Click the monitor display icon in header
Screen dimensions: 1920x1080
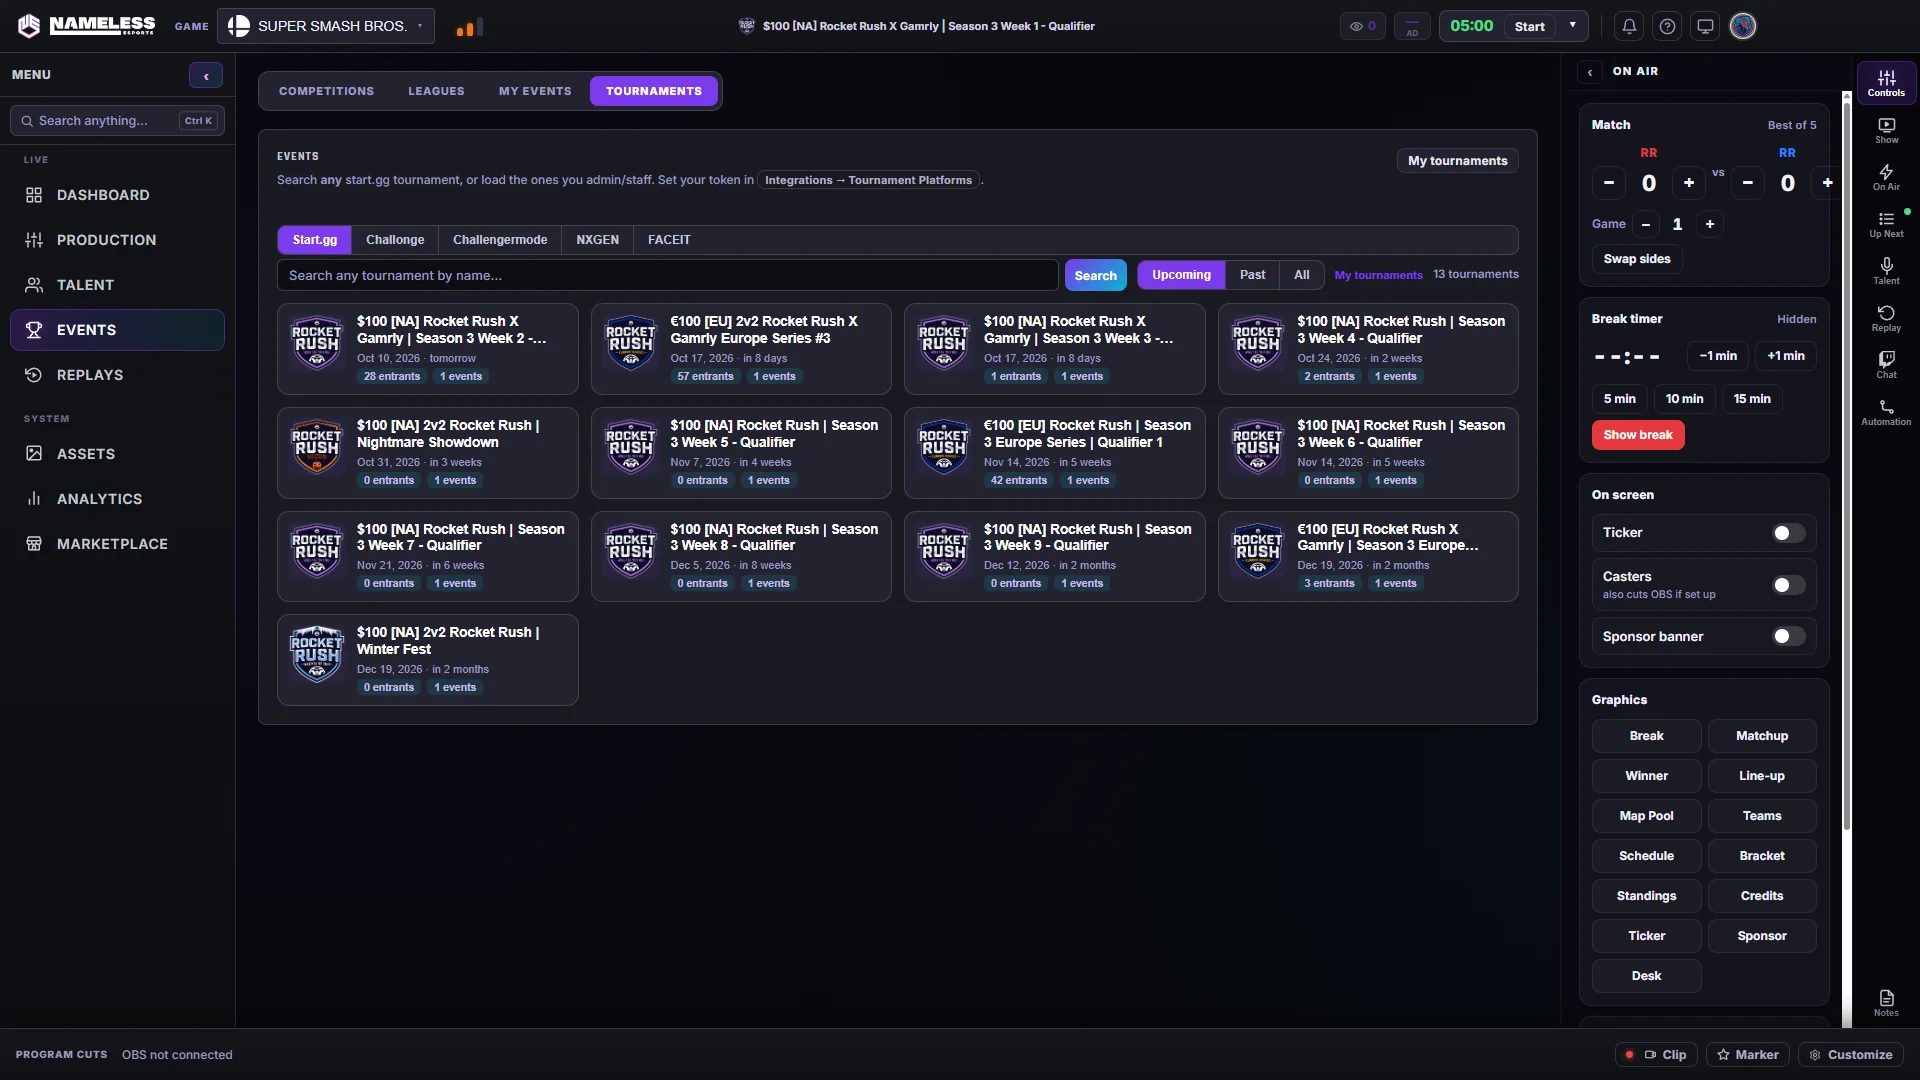tap(1705, 26)
